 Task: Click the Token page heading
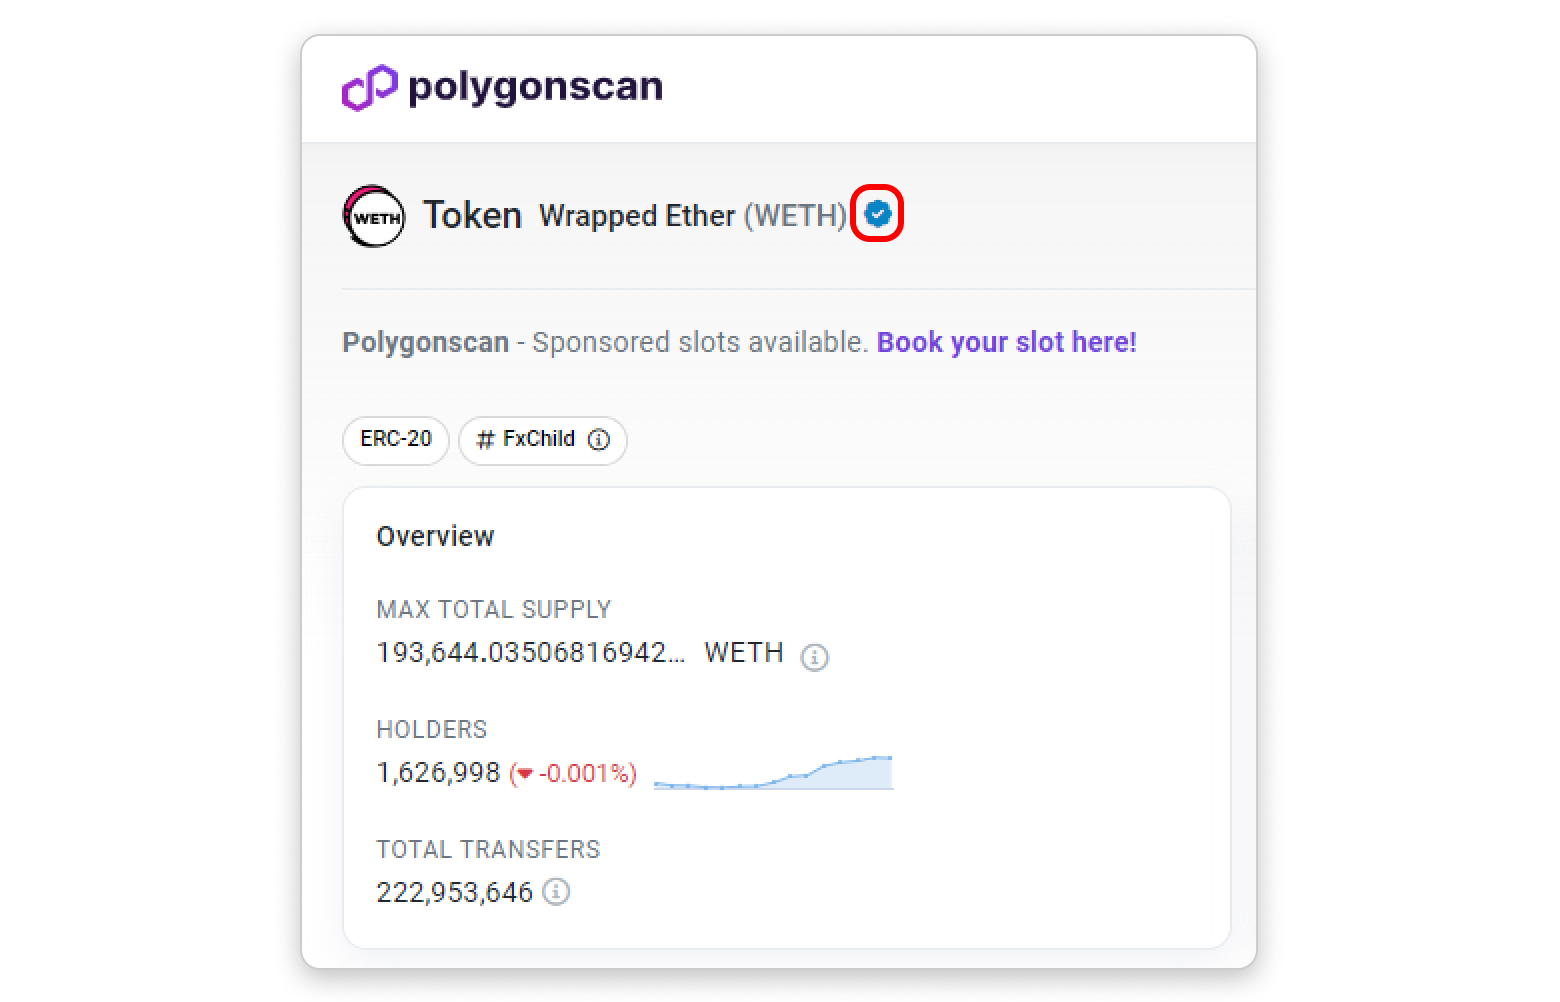coord(472,215)
